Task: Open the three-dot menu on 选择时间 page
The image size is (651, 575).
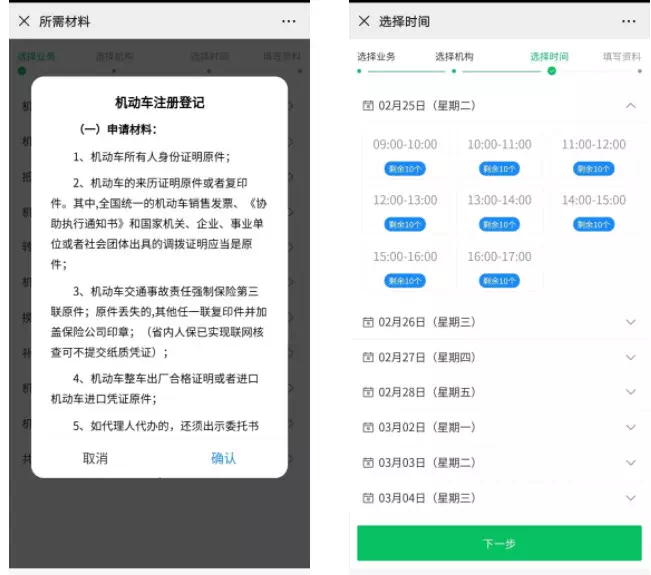Action: pos(628,21)
